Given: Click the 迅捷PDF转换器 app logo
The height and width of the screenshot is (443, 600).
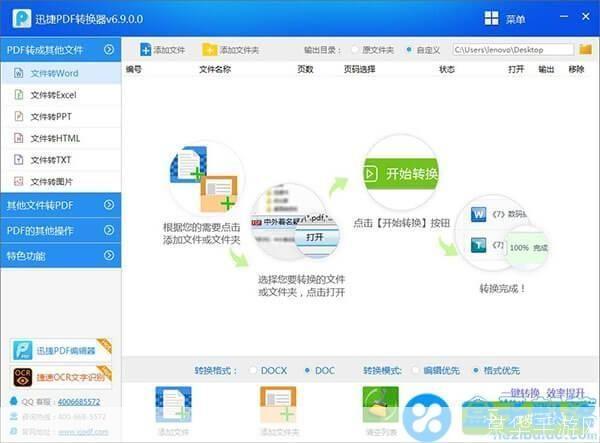Looking at the screenshot, I should click(21, 18).
